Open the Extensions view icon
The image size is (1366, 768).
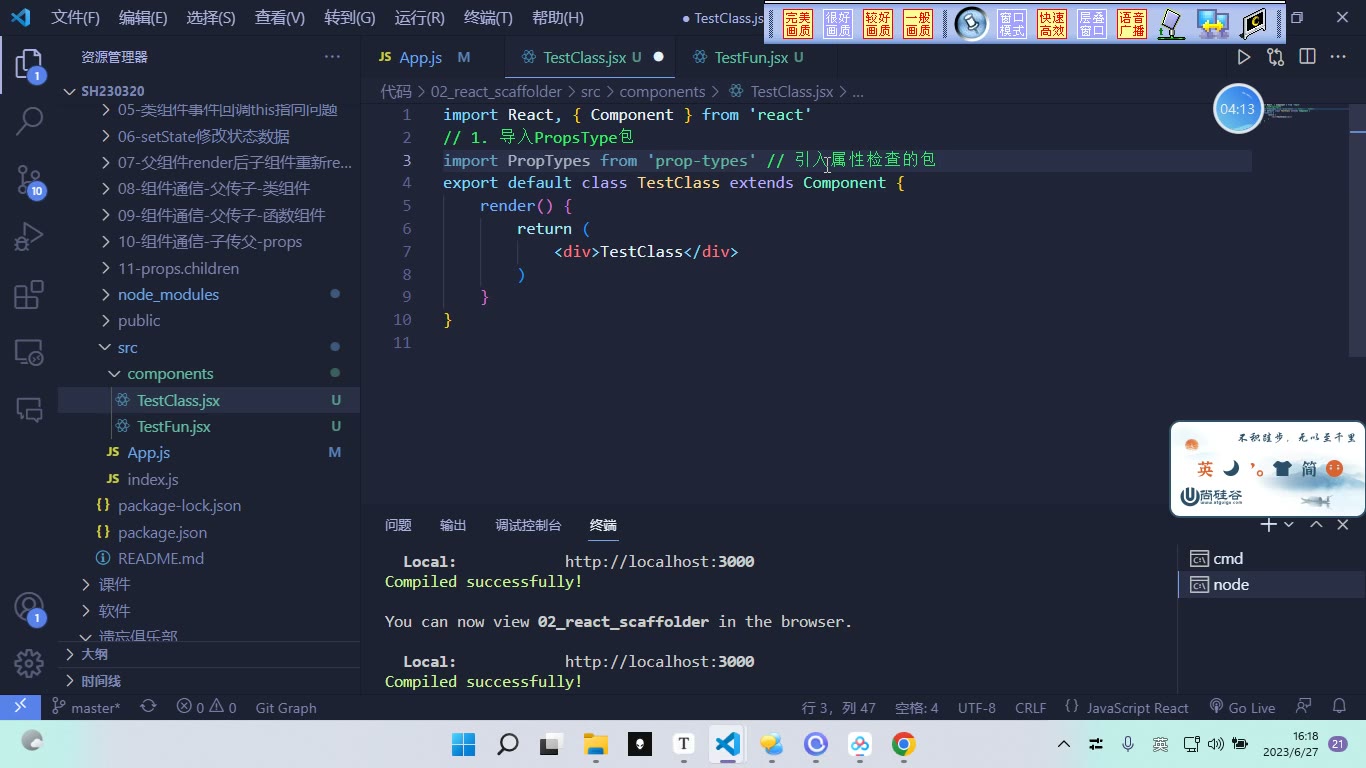[x=29, y=295]
